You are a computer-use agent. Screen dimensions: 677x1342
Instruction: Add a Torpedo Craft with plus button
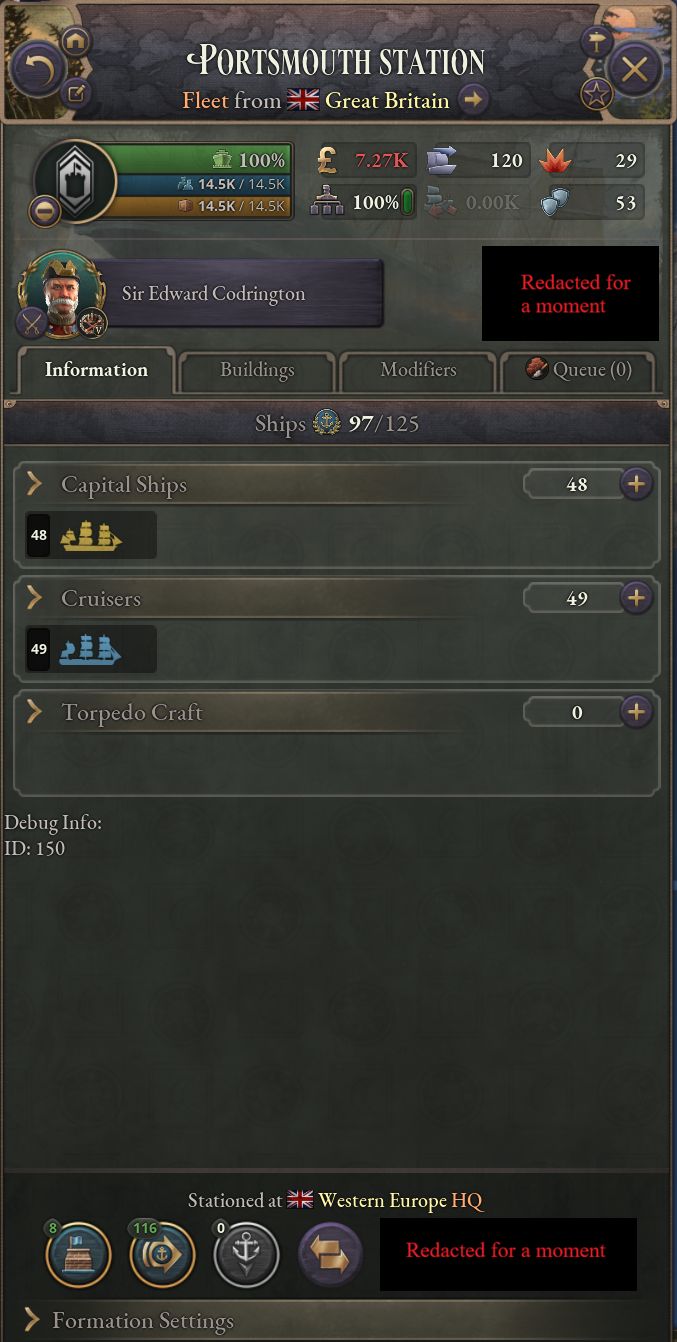click(636, 712)
